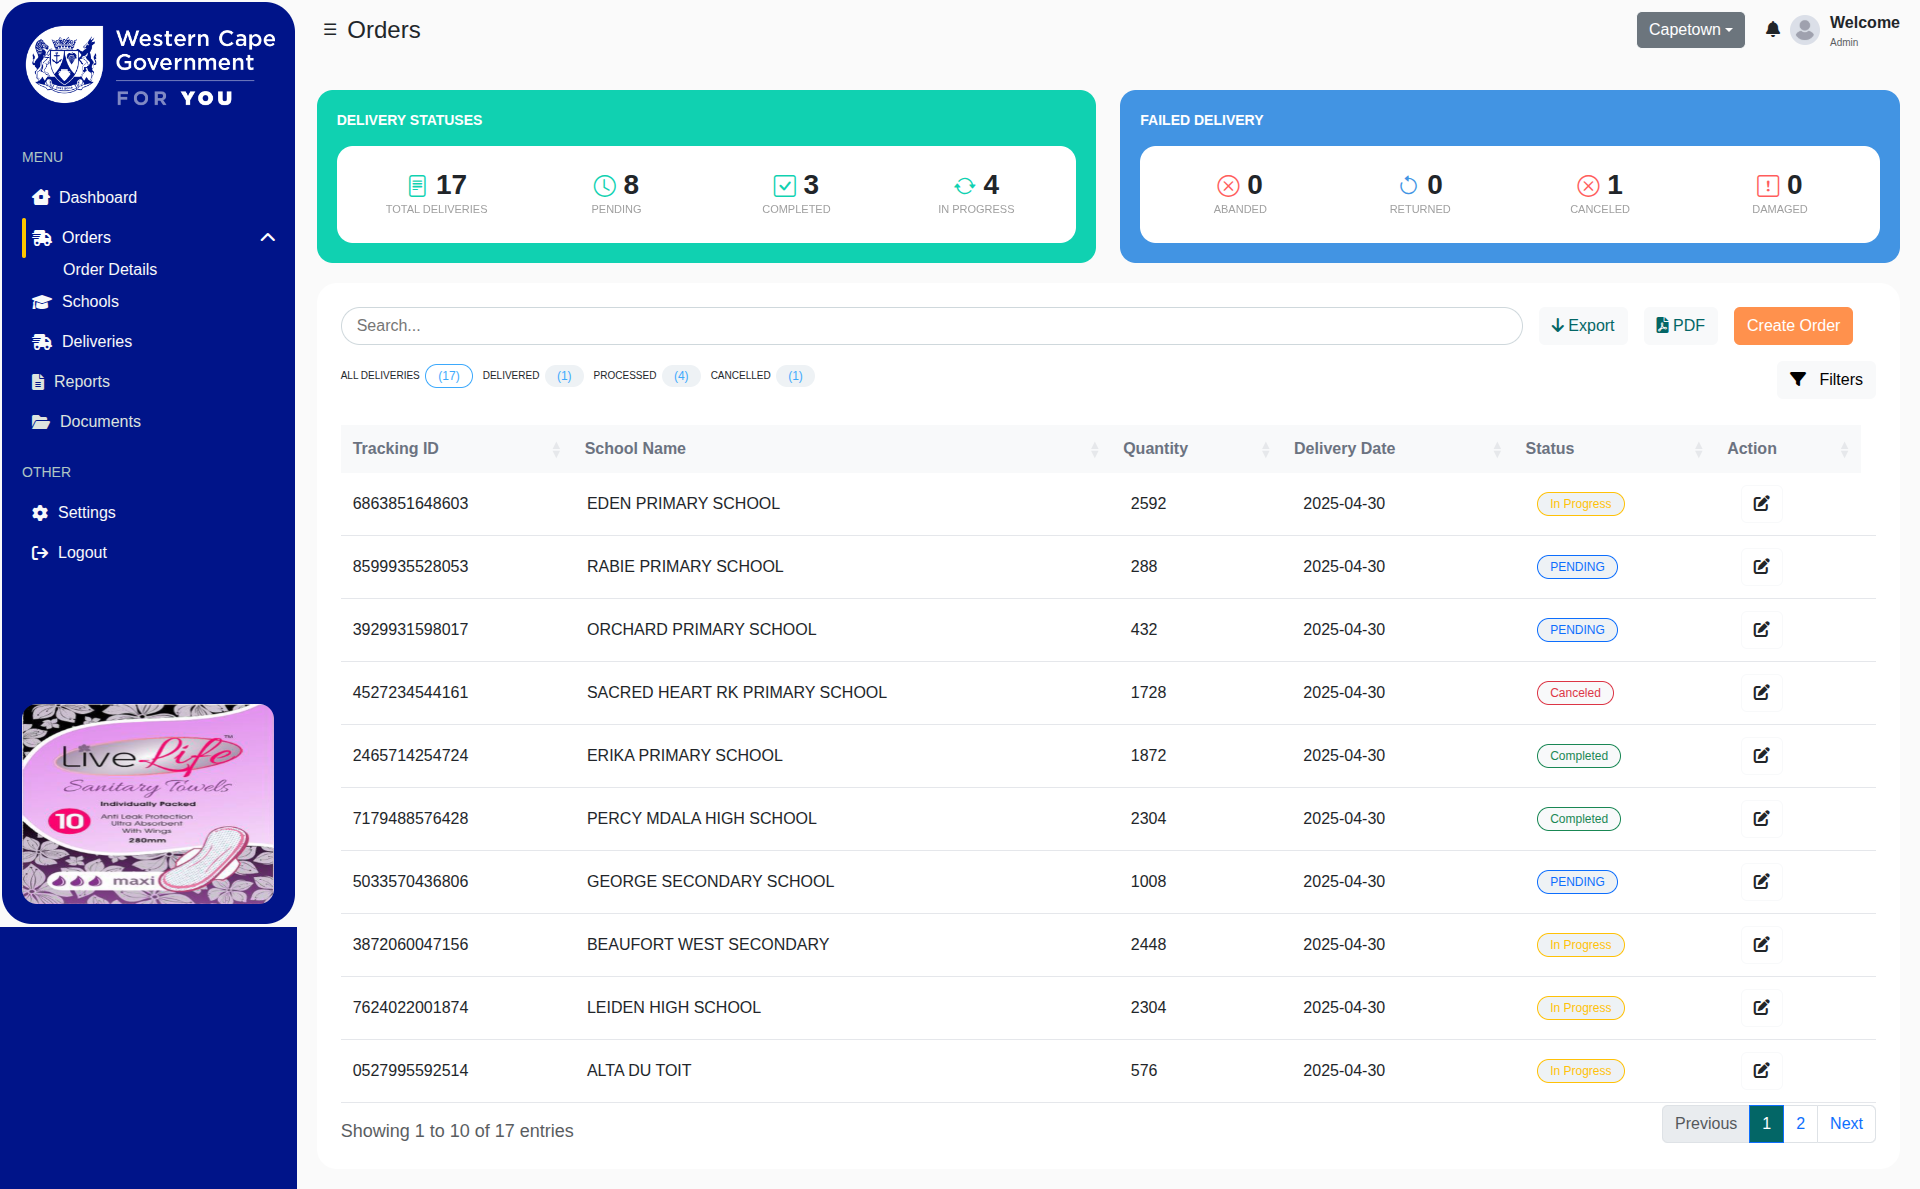Open the Filters dropdown panel
Screen dimensions: 1920x1189
[x=1826, y=379]
